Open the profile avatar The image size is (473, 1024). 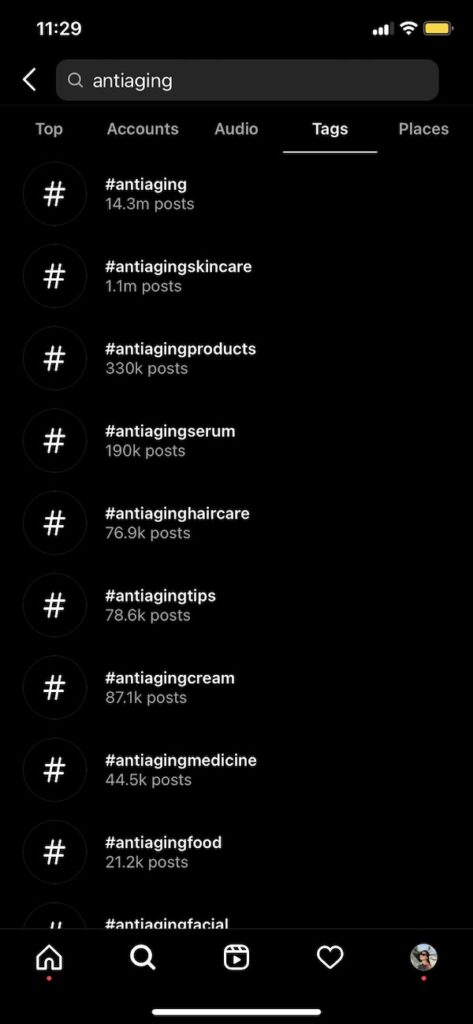coord(423,957)
